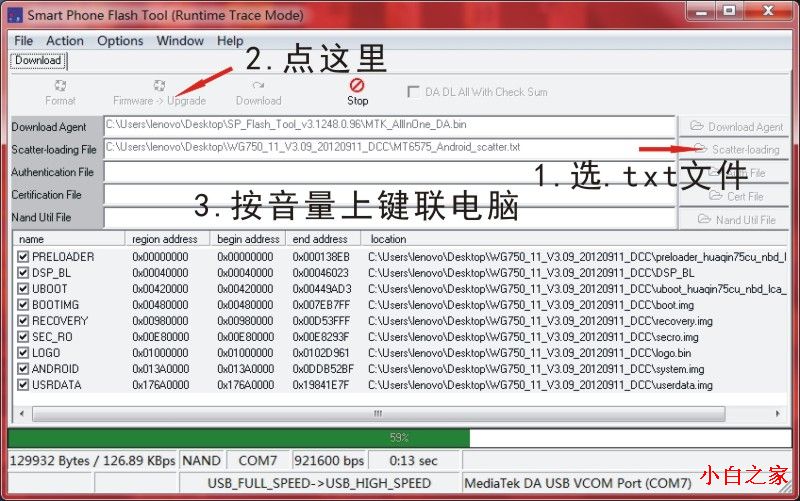Uncheck the BOOTIMG partition checkbox

[x=23, y=305]
